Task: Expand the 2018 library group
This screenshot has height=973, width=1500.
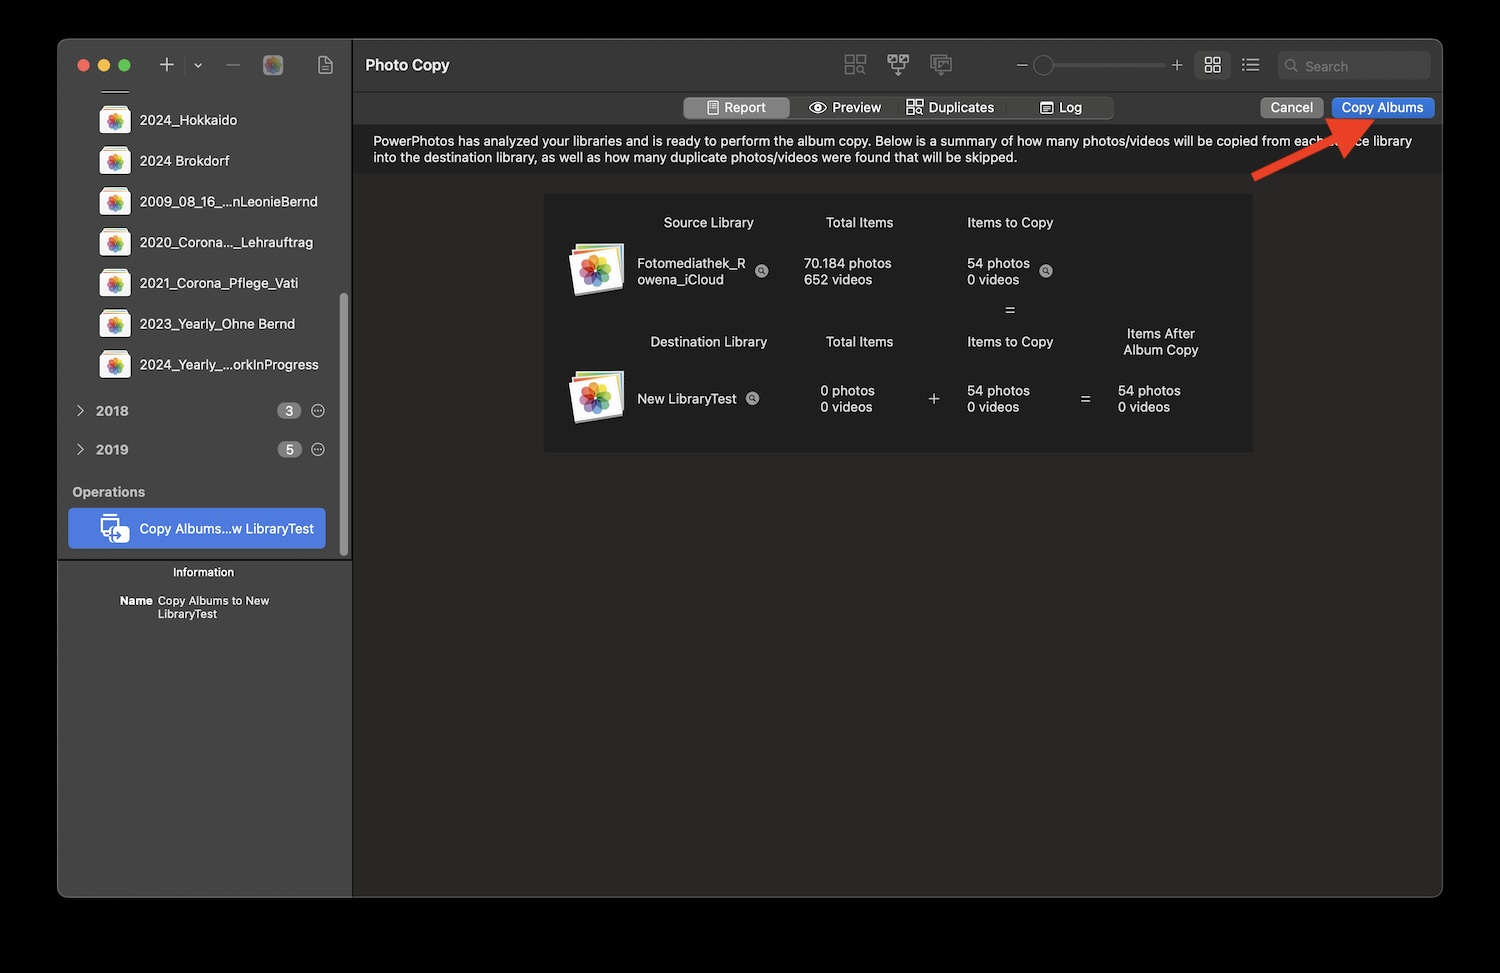Action: pyautogui.click(x=80, y=411)
